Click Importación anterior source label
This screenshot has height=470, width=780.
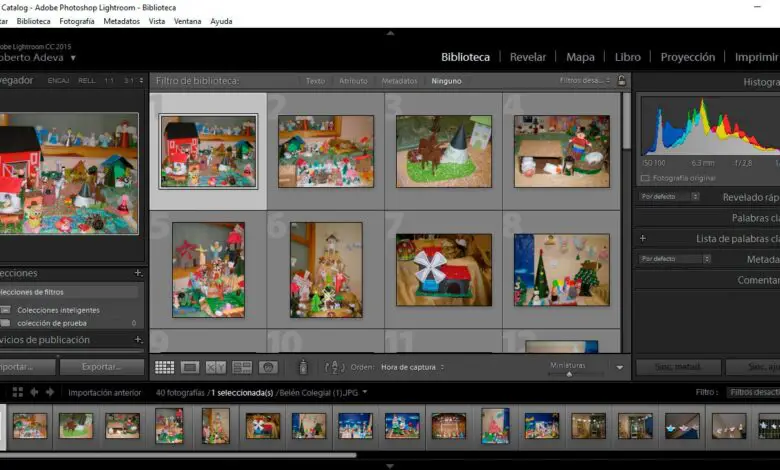pos(104,392)
